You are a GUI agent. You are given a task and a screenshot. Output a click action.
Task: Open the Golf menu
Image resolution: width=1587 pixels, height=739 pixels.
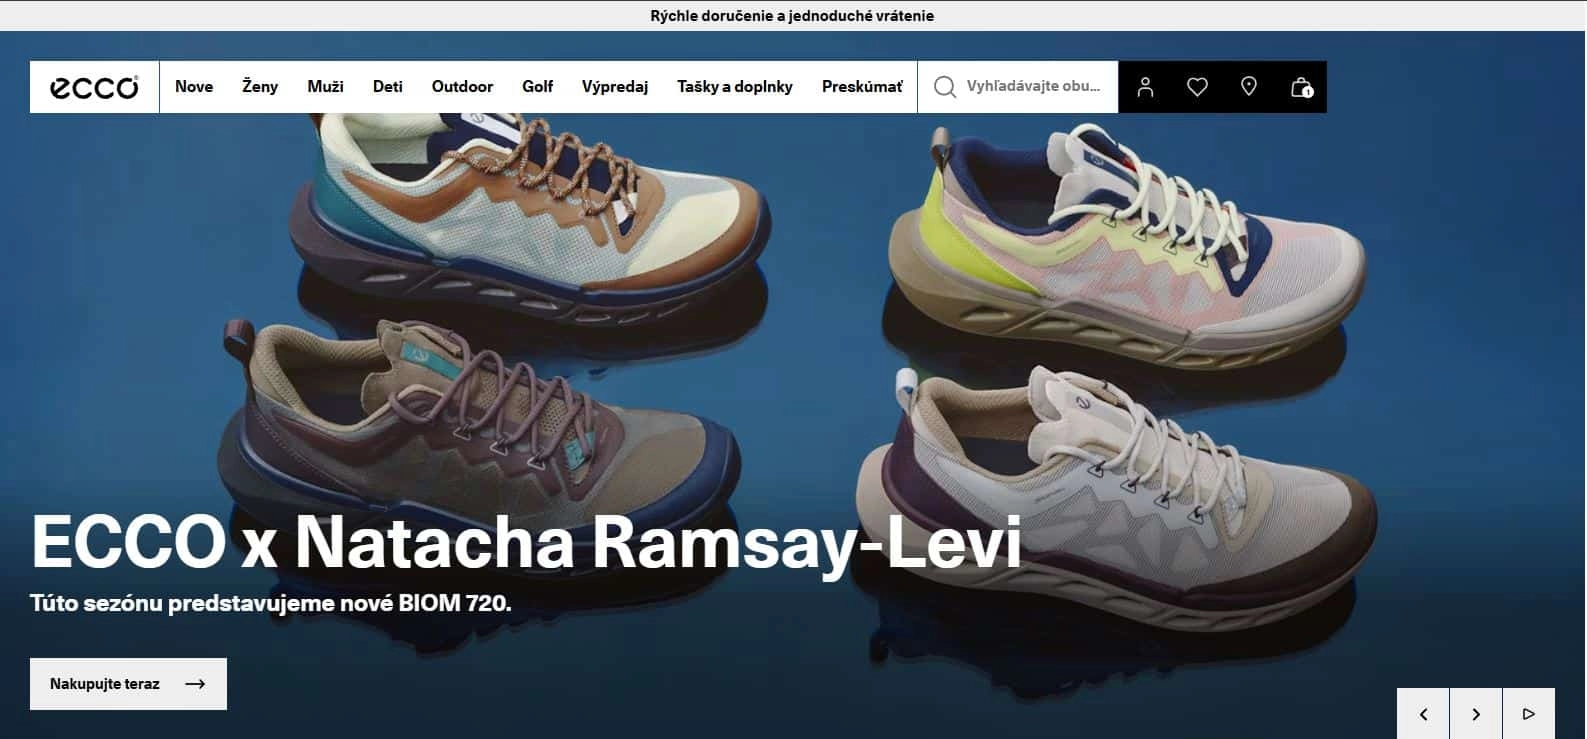[537, 87]
